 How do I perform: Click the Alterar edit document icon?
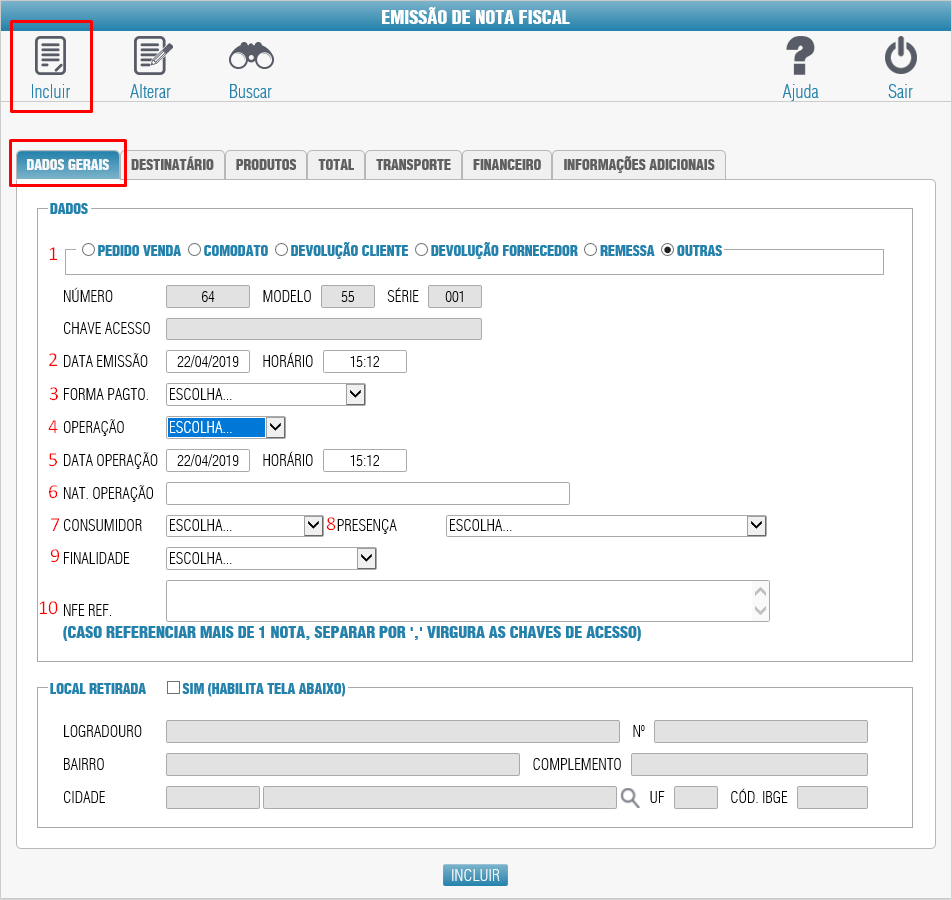pos(152,56)
